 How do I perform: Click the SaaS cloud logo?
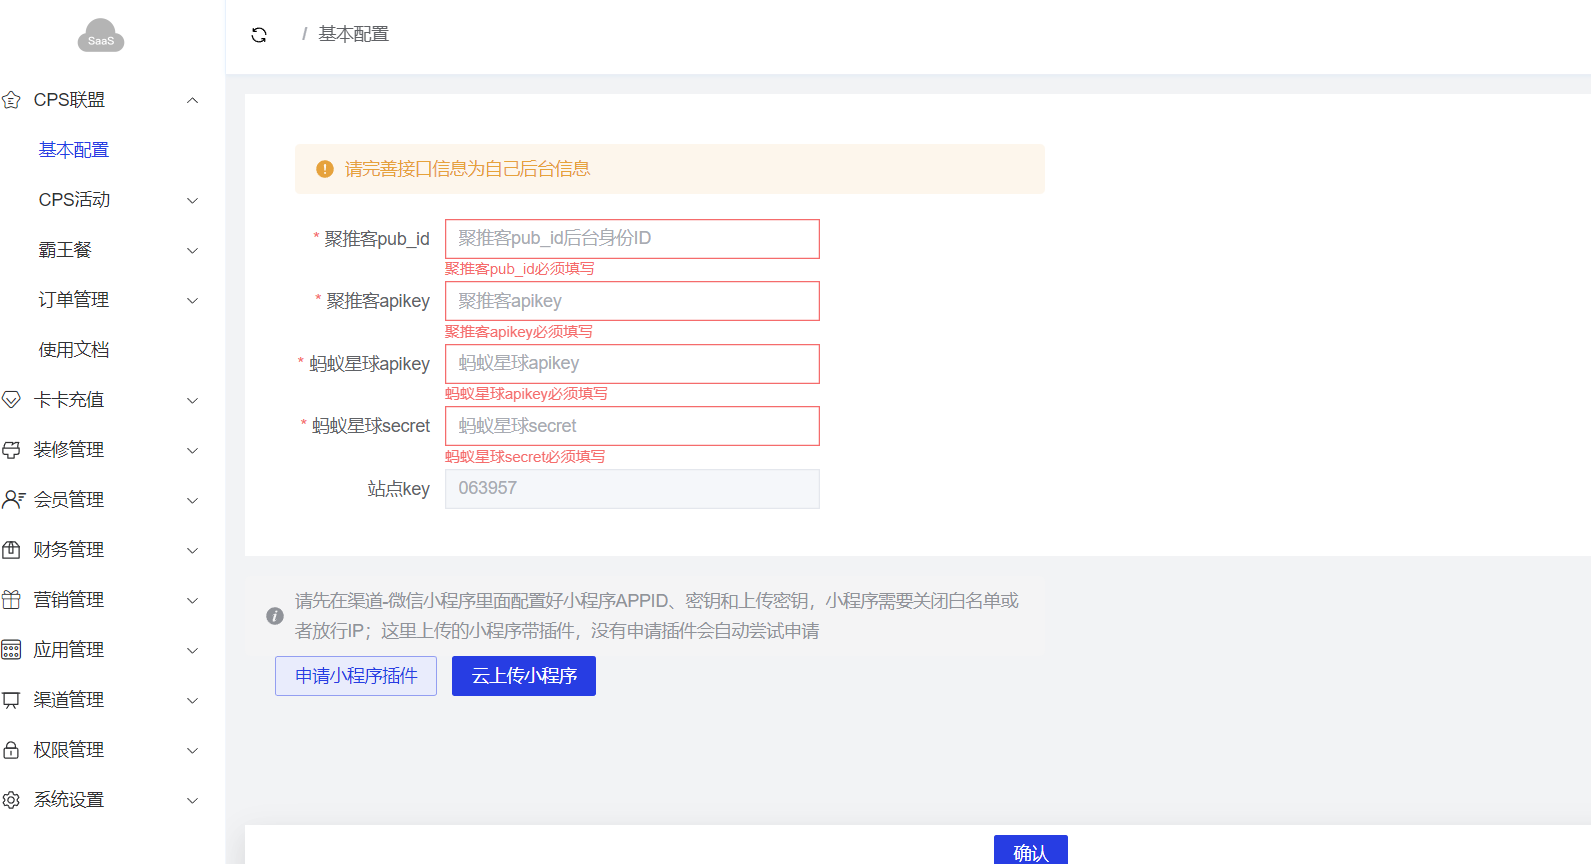tap(101, 36)
